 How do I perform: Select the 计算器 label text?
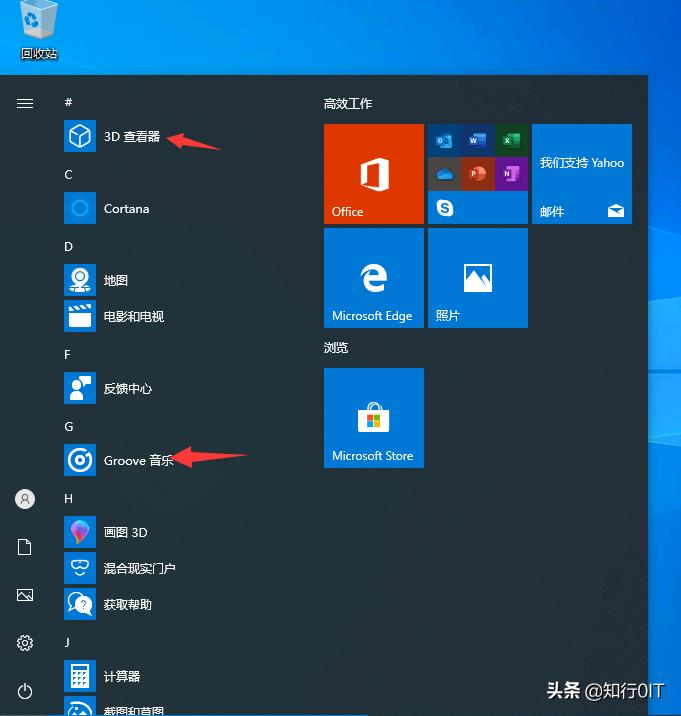coord(122,676)
